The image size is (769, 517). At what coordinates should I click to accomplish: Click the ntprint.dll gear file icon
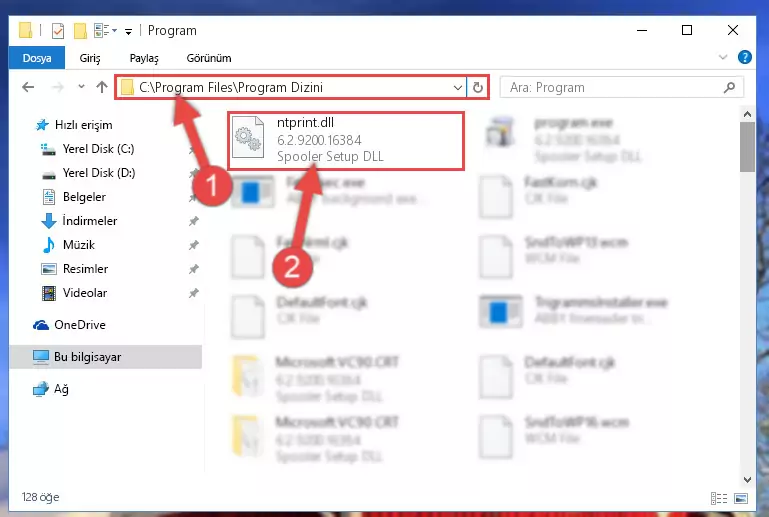point(248,138)
